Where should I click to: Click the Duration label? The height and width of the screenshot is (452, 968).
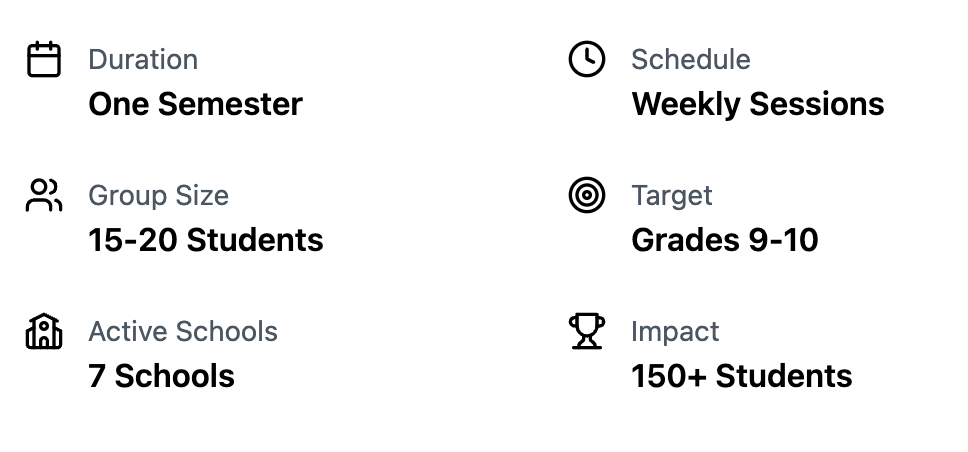143,60
